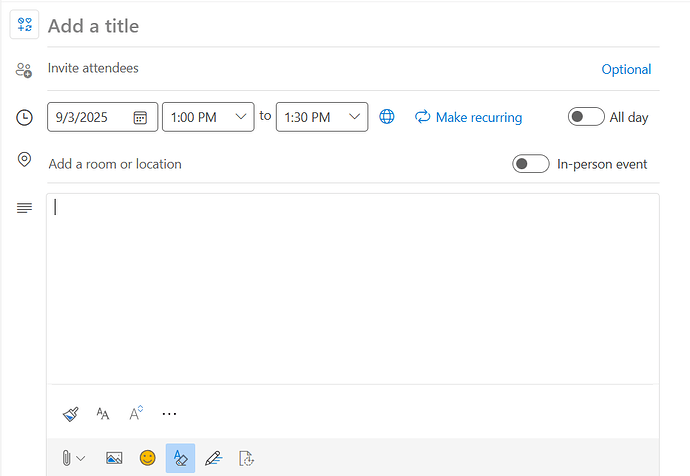This screenshot has width=690, height=476.
Task: Toggle the formatting options button
Action: click(x=180, y=458)
